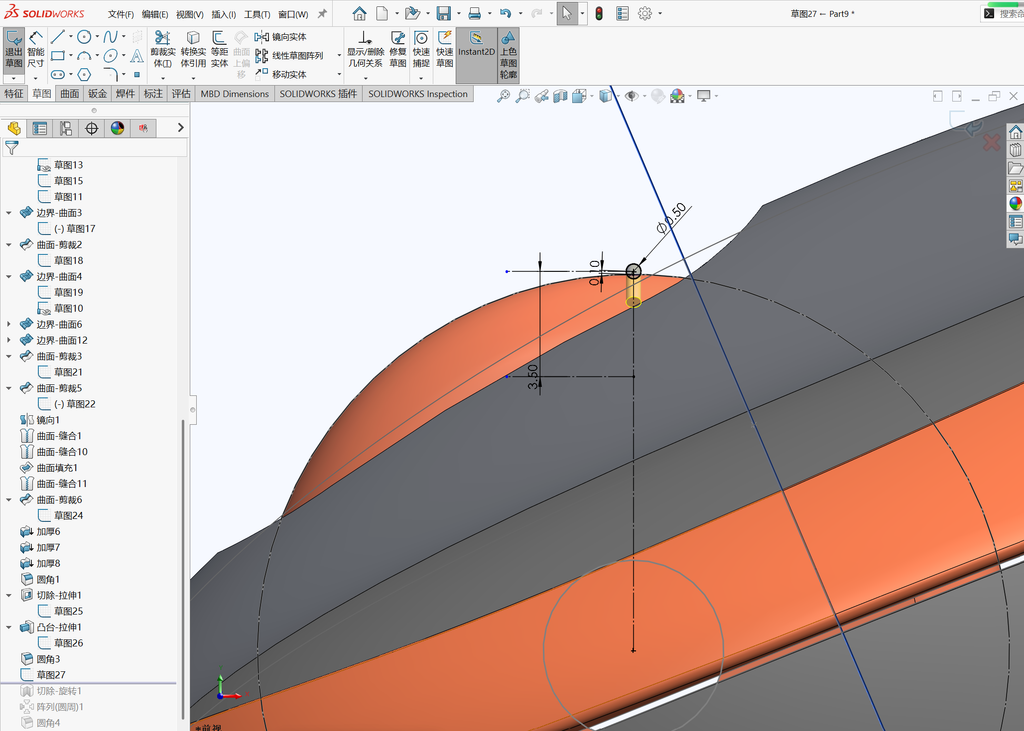Click the 退出草图 (Exit Sketch) icon
This screenshot has width=1024, height=731.
(14, 50)
